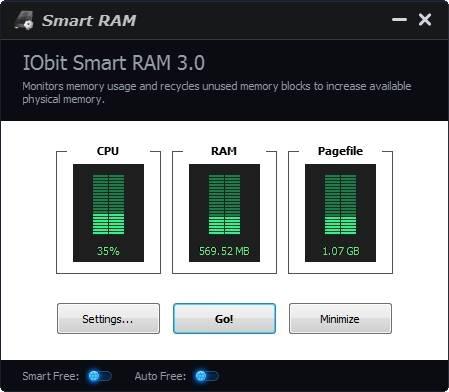Viewport: 449px width, 392px height.
Task: Click the 569.52 MB RAM value
Action: (224, 251)
